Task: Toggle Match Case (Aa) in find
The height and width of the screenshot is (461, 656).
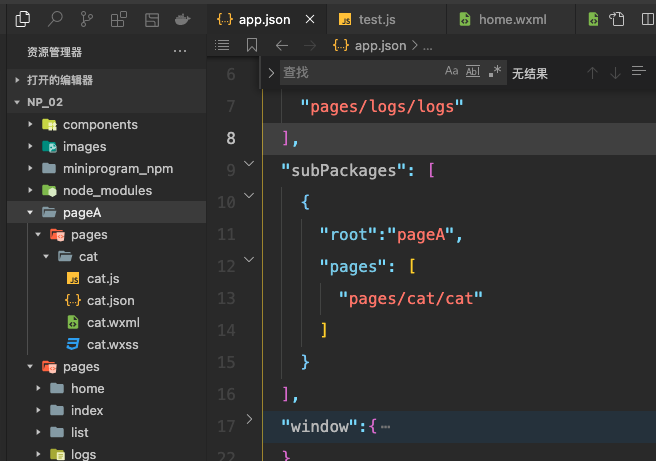Action: [451, 71]
